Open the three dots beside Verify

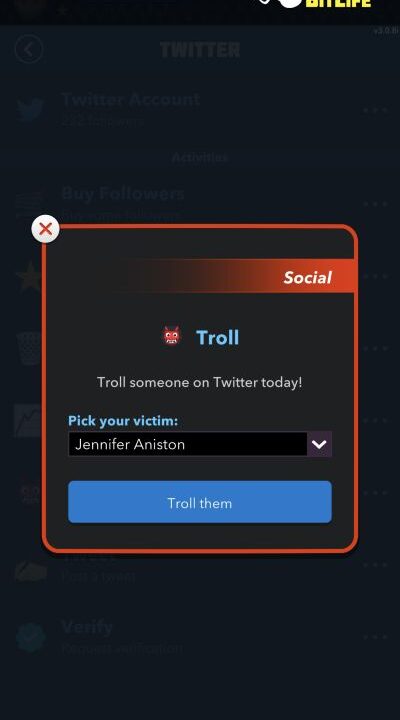click(x=375, y=637)
